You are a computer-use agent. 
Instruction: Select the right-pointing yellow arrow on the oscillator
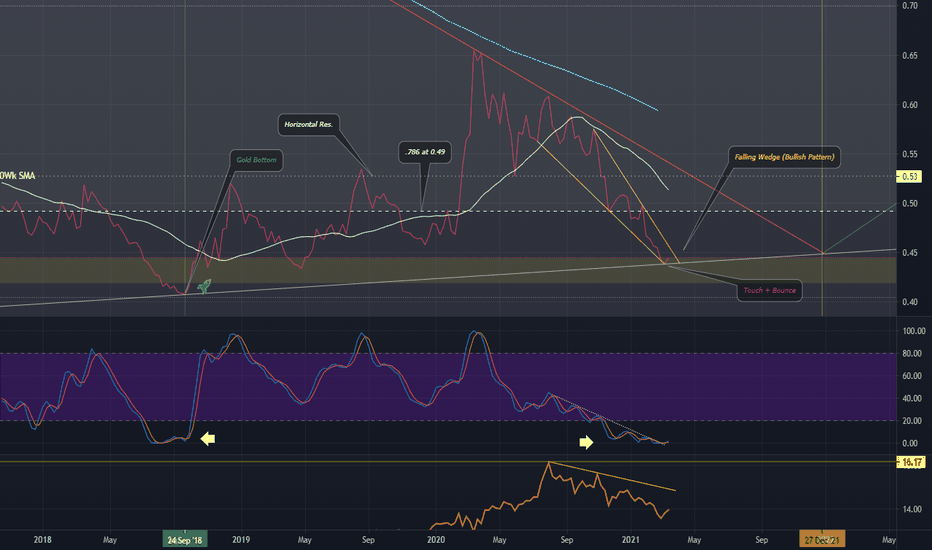(586, 442)
